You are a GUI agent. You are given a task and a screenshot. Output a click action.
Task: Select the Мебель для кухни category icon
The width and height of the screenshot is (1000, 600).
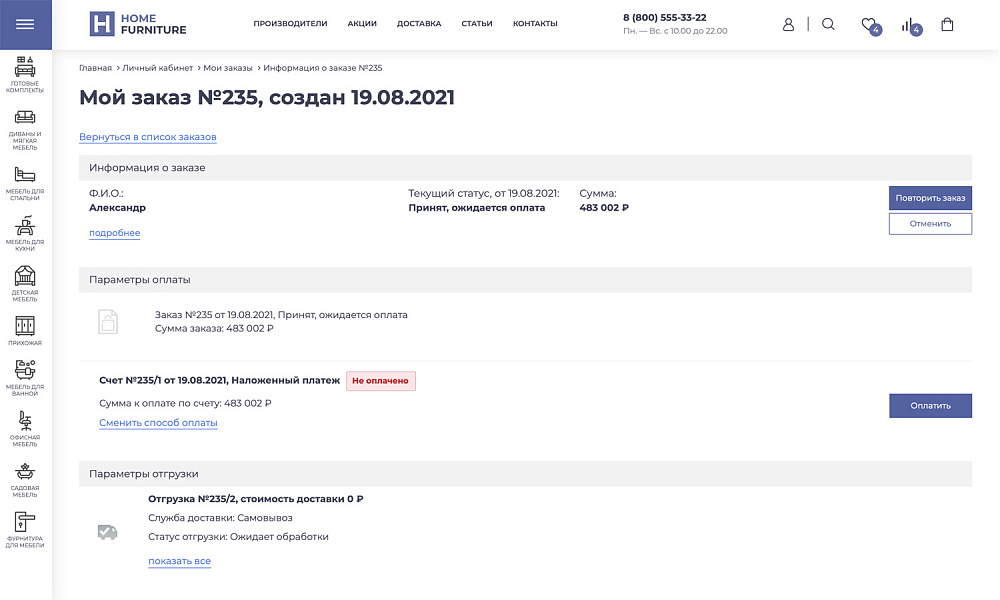25,225
